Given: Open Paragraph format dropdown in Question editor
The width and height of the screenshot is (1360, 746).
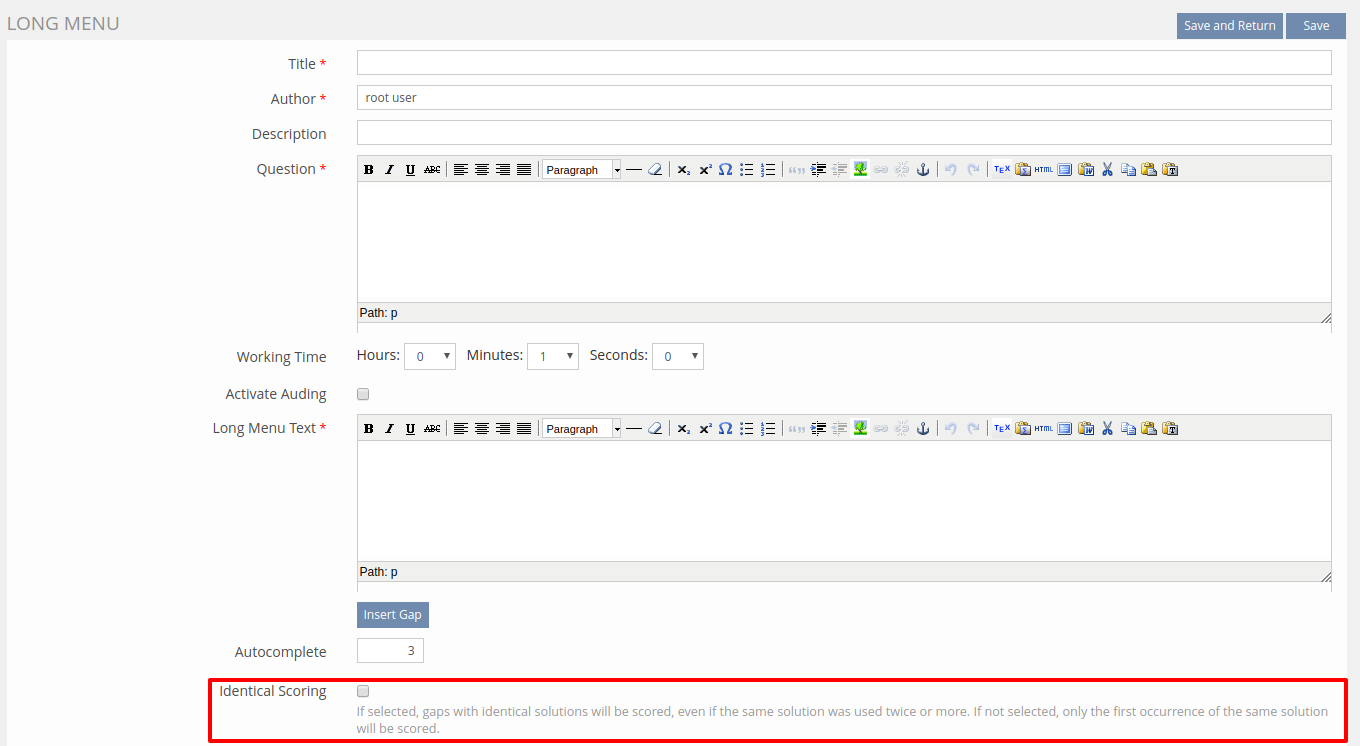Looking at the screenshot, I should tap(582, 170).
